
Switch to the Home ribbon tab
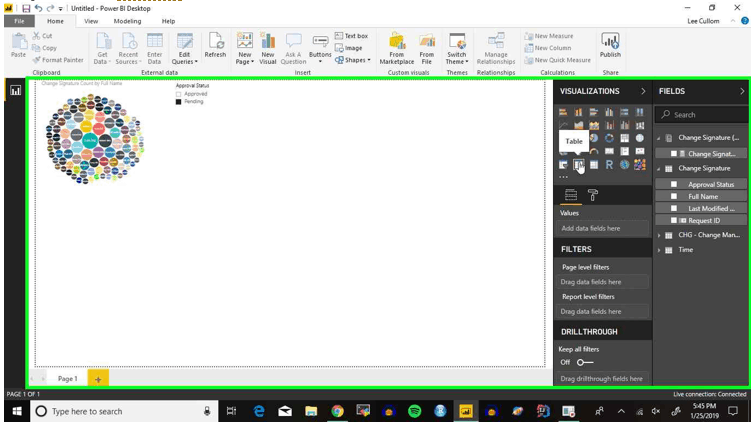coord(55,21)
